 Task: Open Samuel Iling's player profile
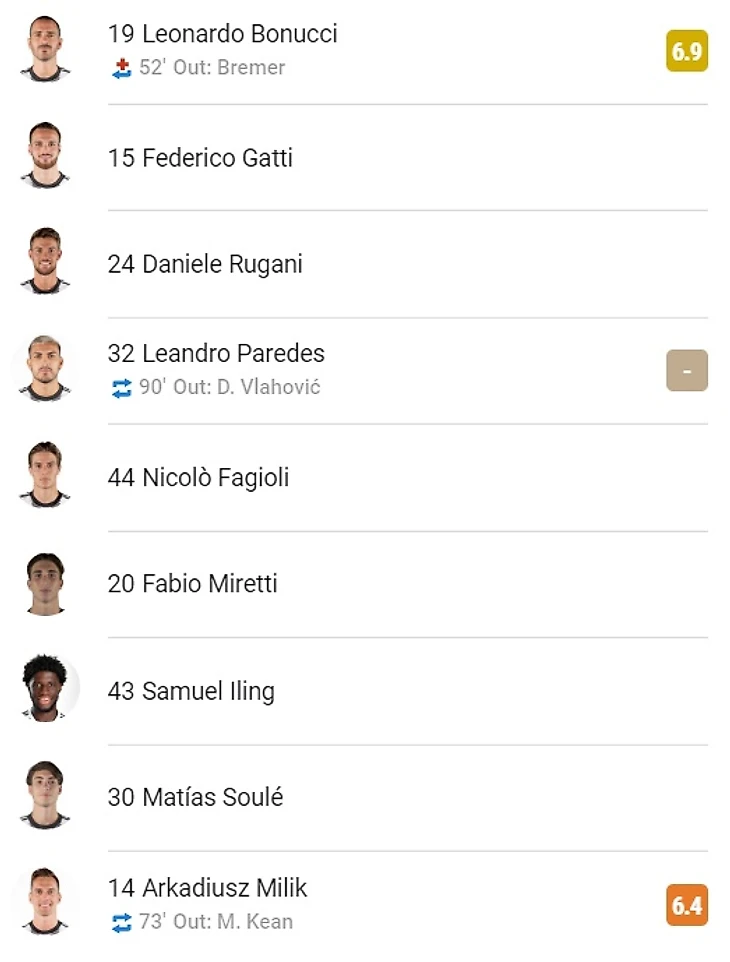click(191, 691)
